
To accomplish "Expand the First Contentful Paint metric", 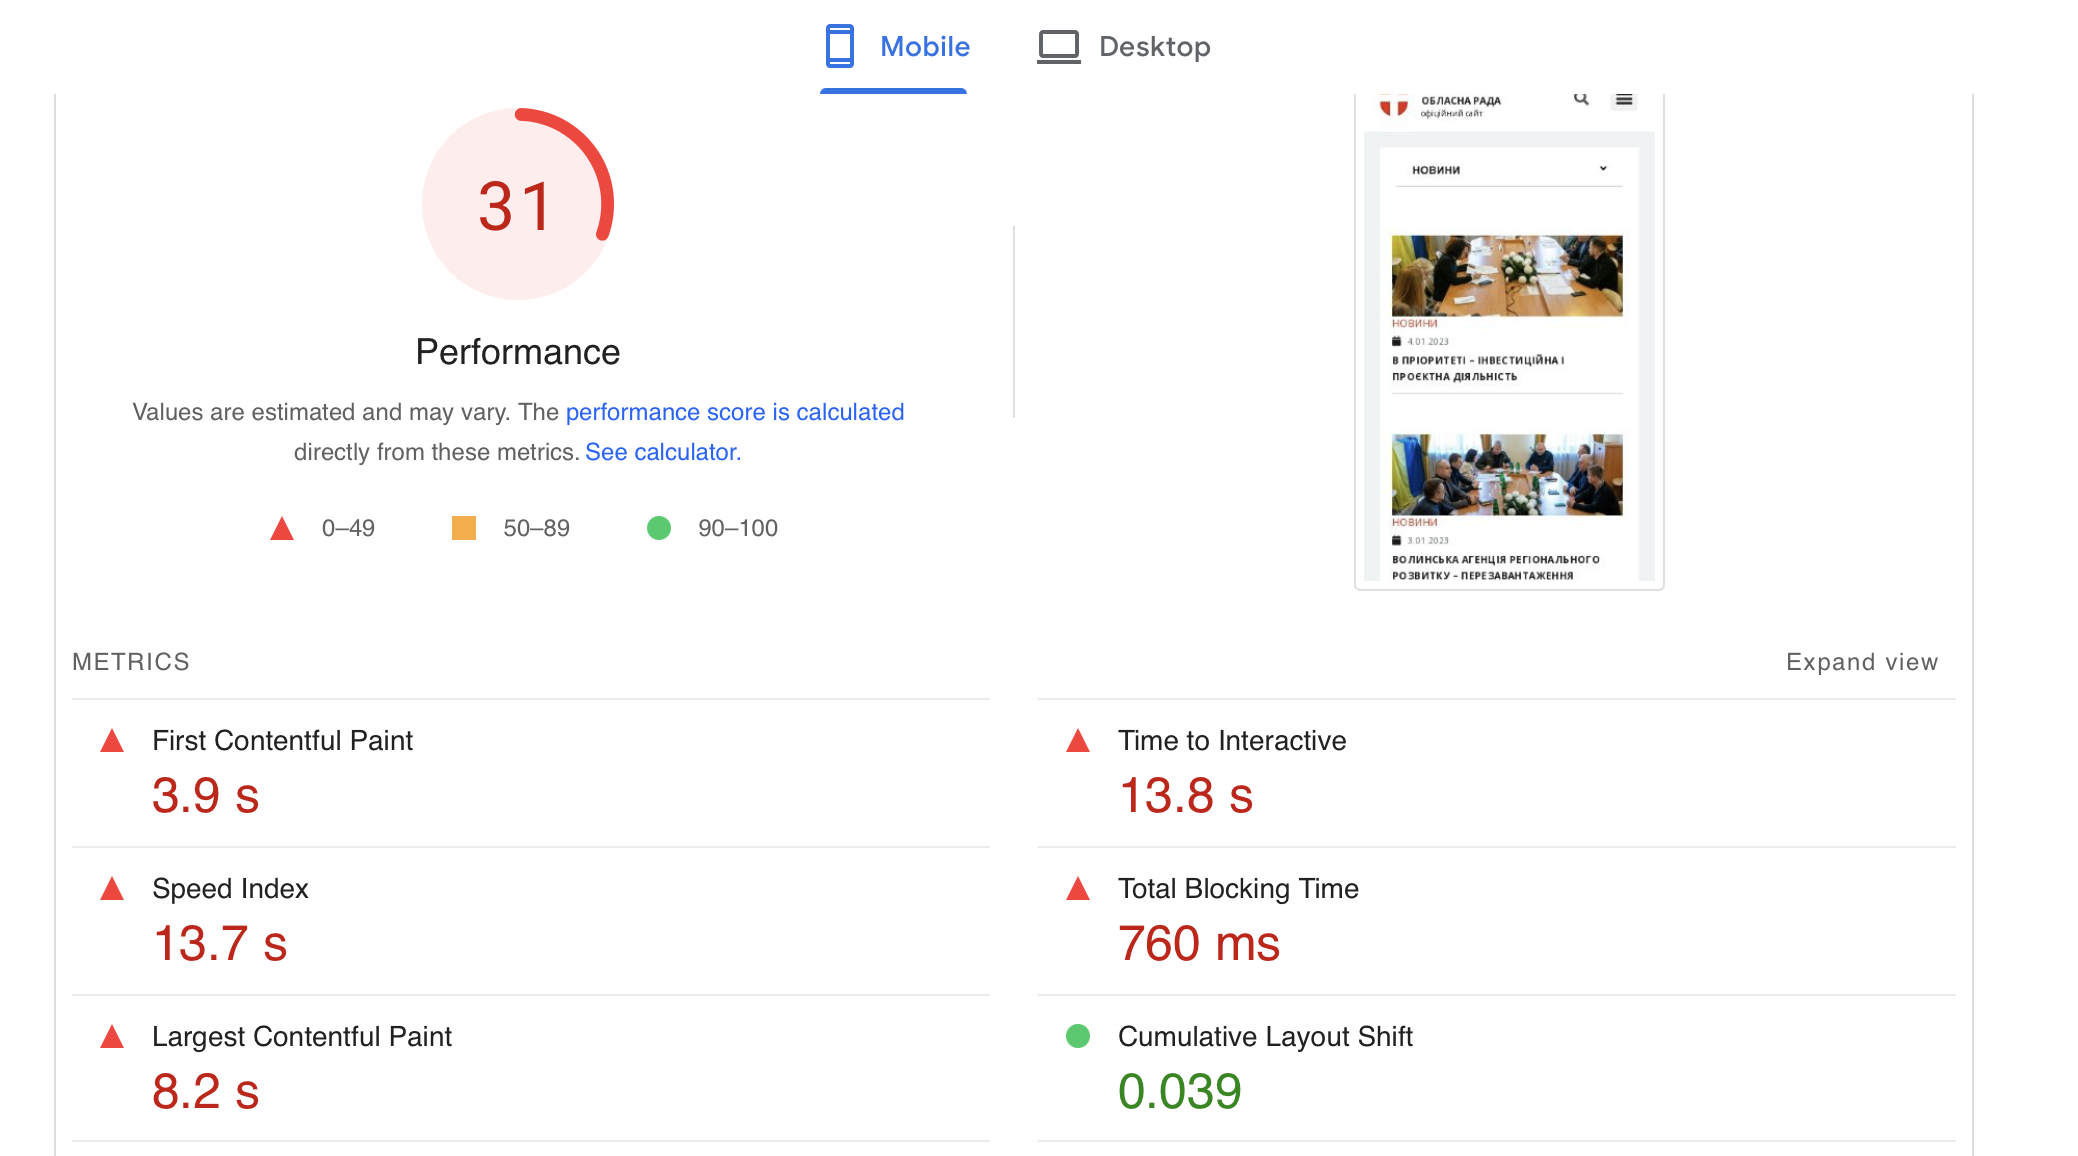I will pos(282,741).
